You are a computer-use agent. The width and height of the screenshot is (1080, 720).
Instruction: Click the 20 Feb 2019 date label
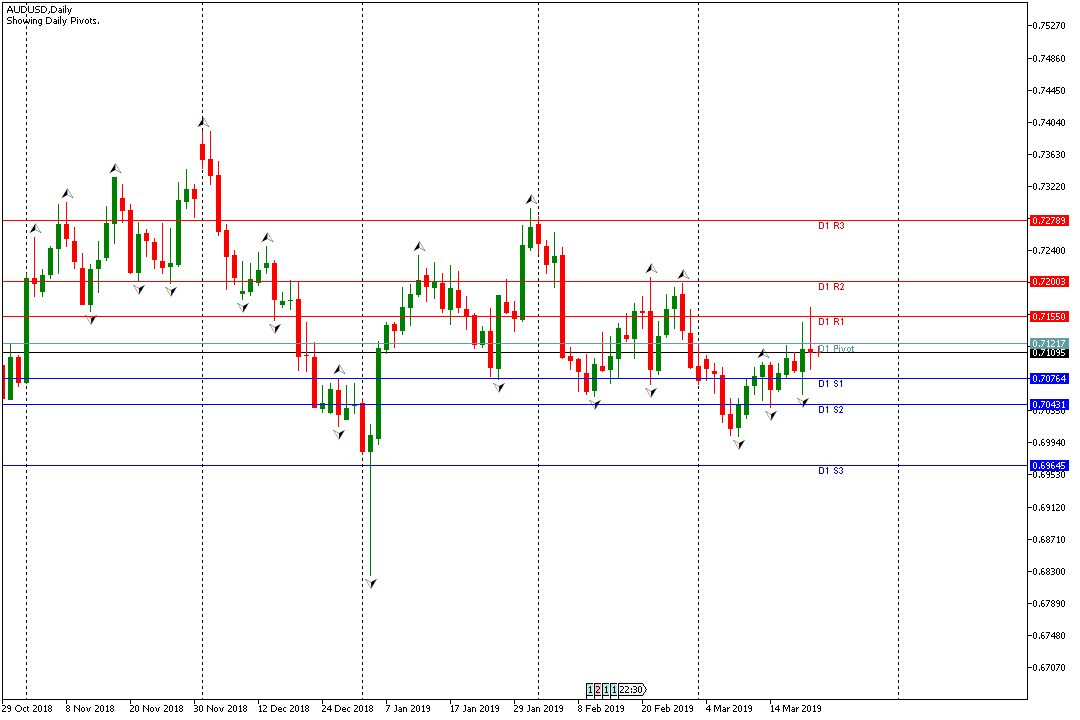click(x=667, y=708)
